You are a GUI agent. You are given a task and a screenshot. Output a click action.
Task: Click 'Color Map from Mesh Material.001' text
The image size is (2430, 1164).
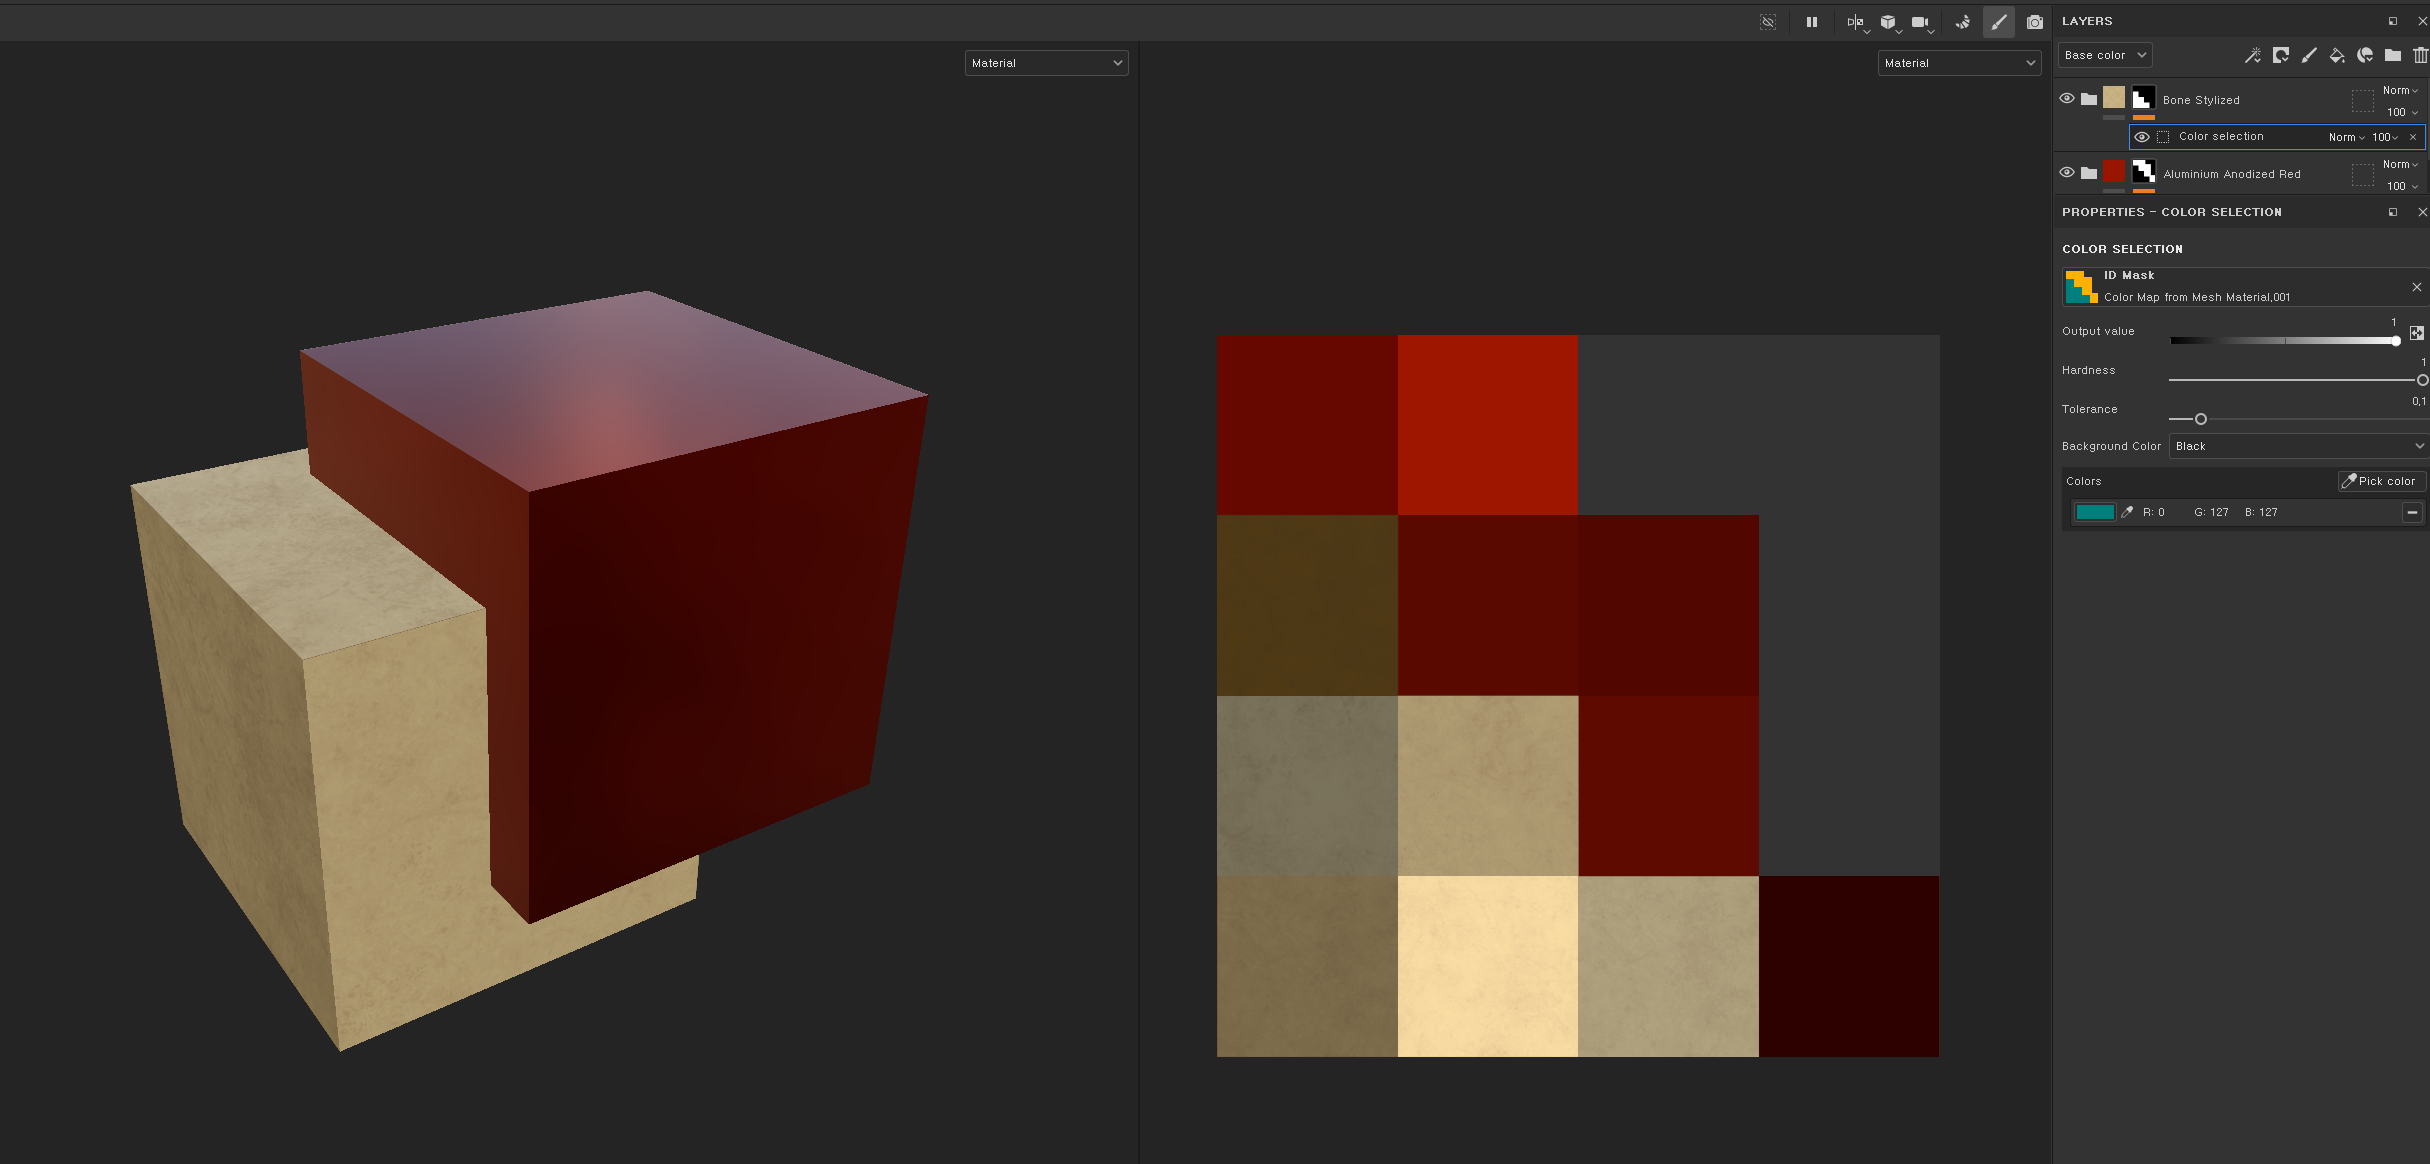pyautogui.click(x=2197, y=297)
